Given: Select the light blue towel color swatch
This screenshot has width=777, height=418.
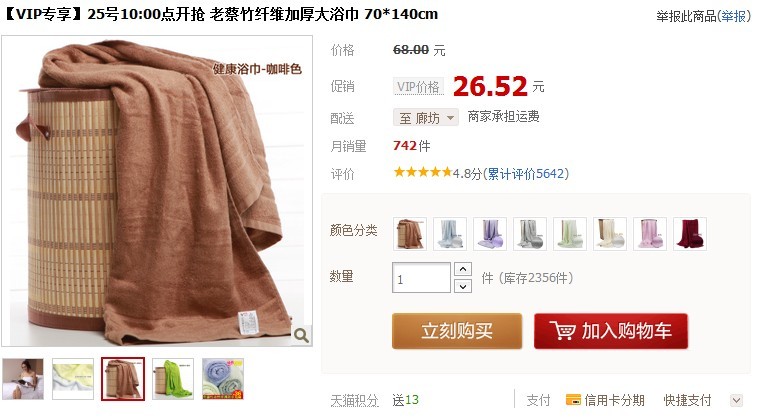Looking at the screenshot, I should 450,233.
